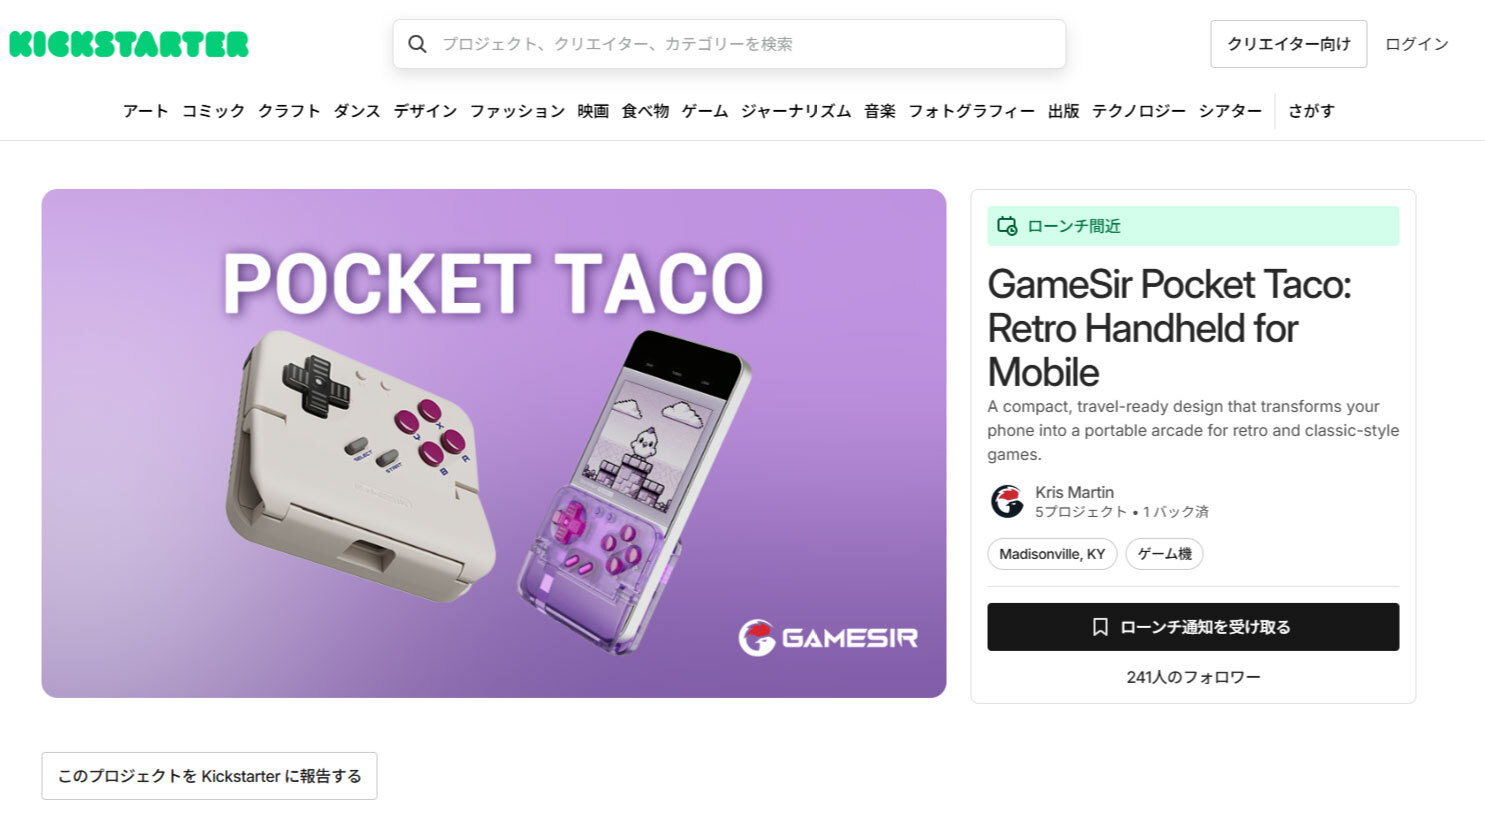Screen dimensions: 1485x835
Task: Select the Madisonville, KY location tag
Action: [x=1052, y=554]
